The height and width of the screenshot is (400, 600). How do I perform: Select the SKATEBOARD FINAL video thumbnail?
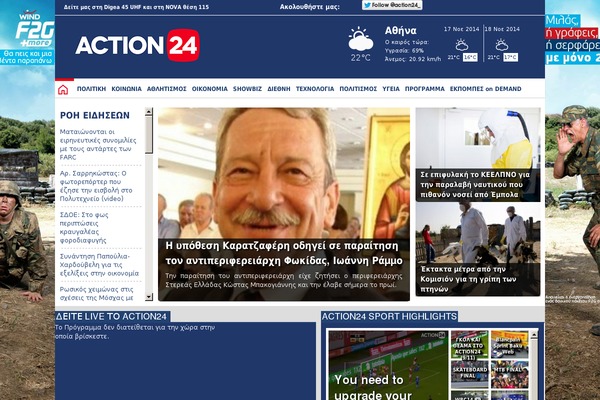tap(470, 374)
